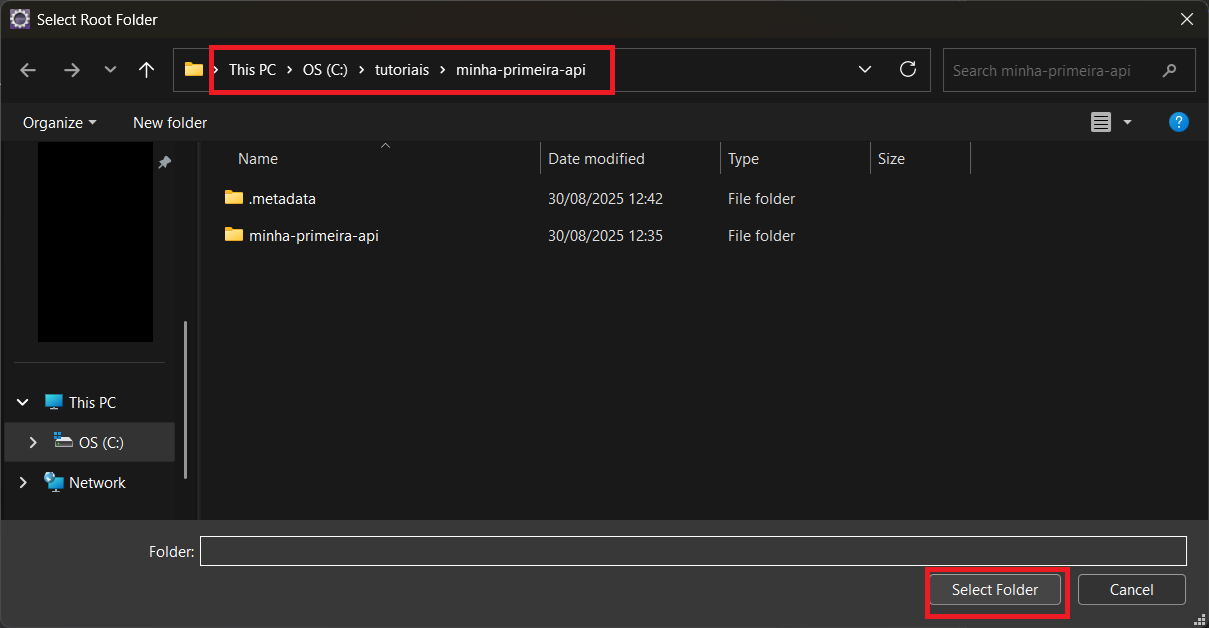
Task: Open the Help question mark icon
Action: (1179, 122)
